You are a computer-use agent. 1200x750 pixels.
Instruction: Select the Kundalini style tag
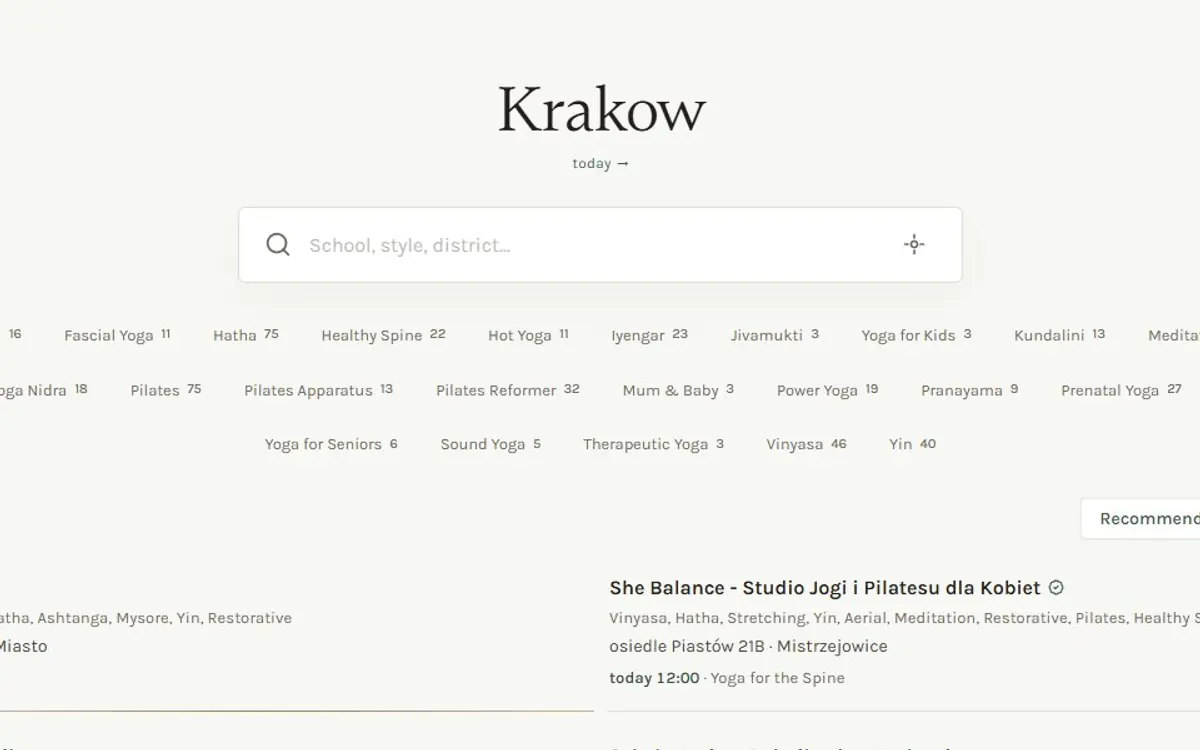tap(1059, 335)
